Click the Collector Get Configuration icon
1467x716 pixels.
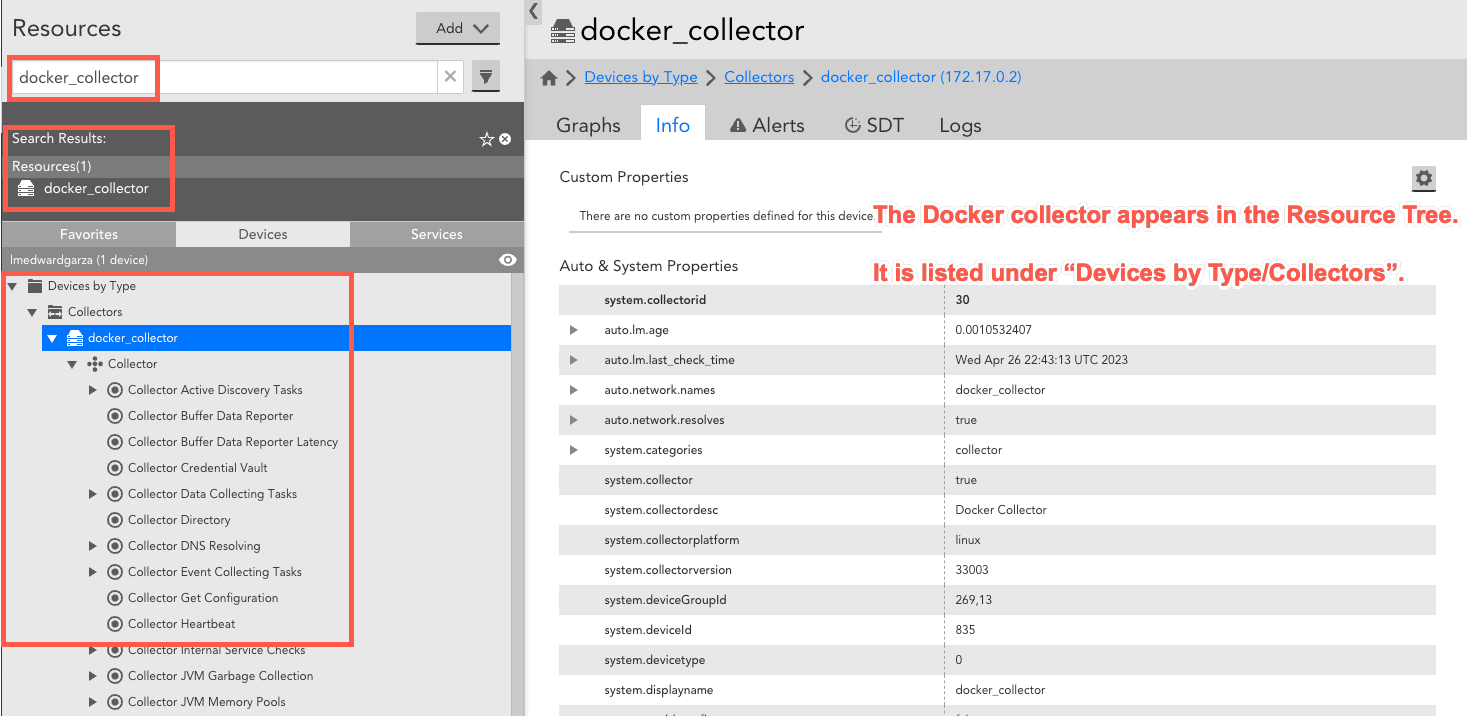(x=115, y=598)
